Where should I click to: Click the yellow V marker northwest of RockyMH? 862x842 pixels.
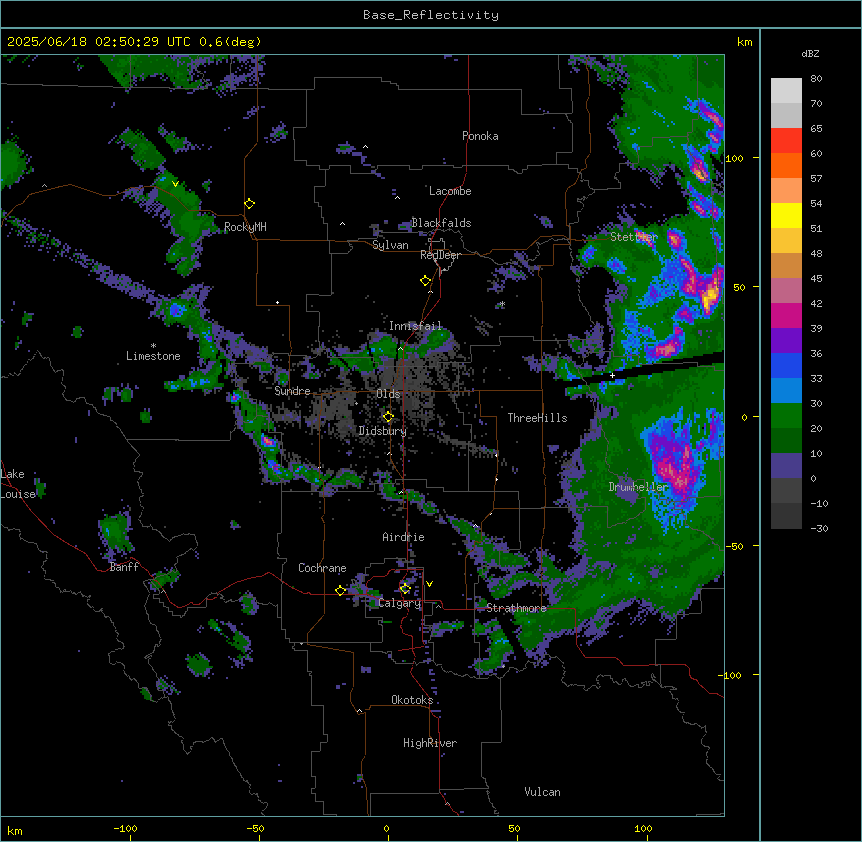coord(175,184)
